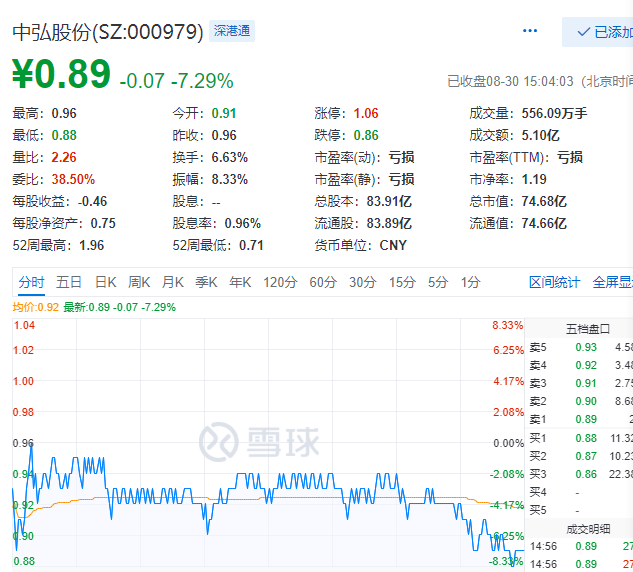This screenshot has width=633, height=572.
Task: Click the 全屏显示 fullscreen link
Action: tap(612, 282)
